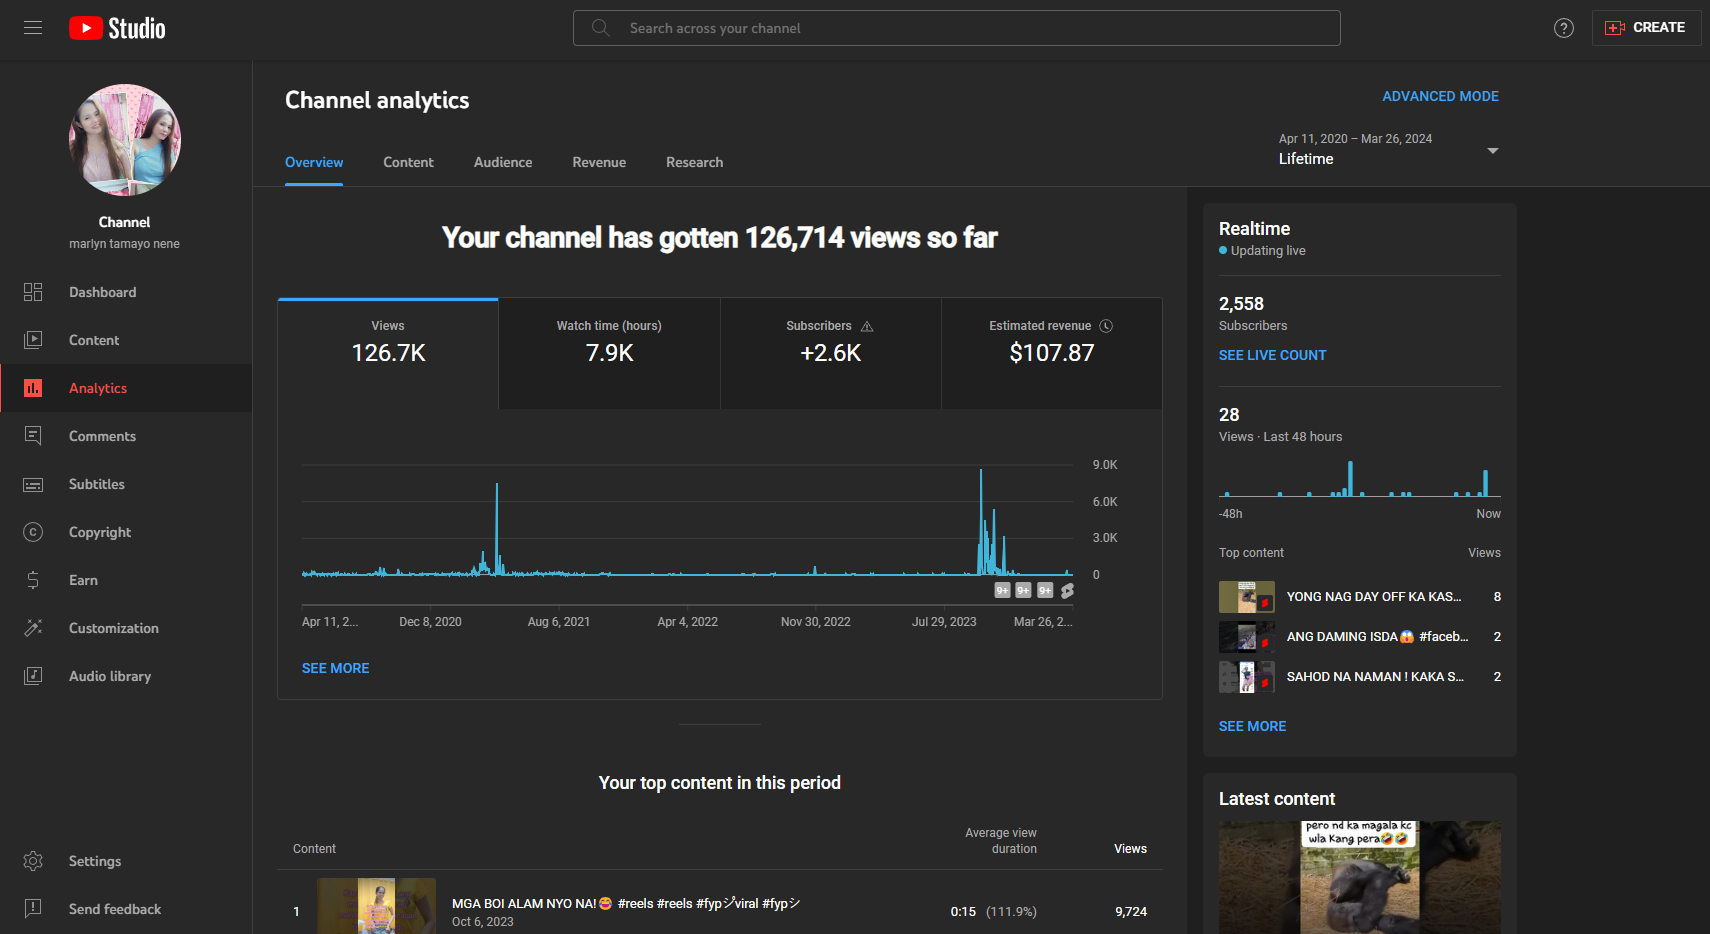The width and height of the screenshot is (1710, 934).
Task: Switch to the Research tab
Action: point(694,162)
